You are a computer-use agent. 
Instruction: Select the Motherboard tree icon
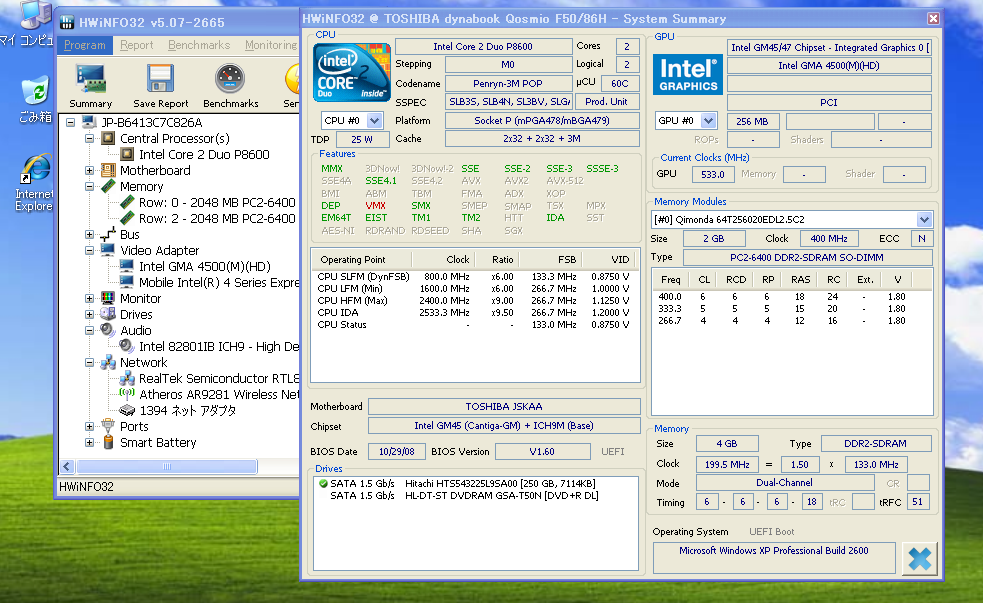[108, 170]
